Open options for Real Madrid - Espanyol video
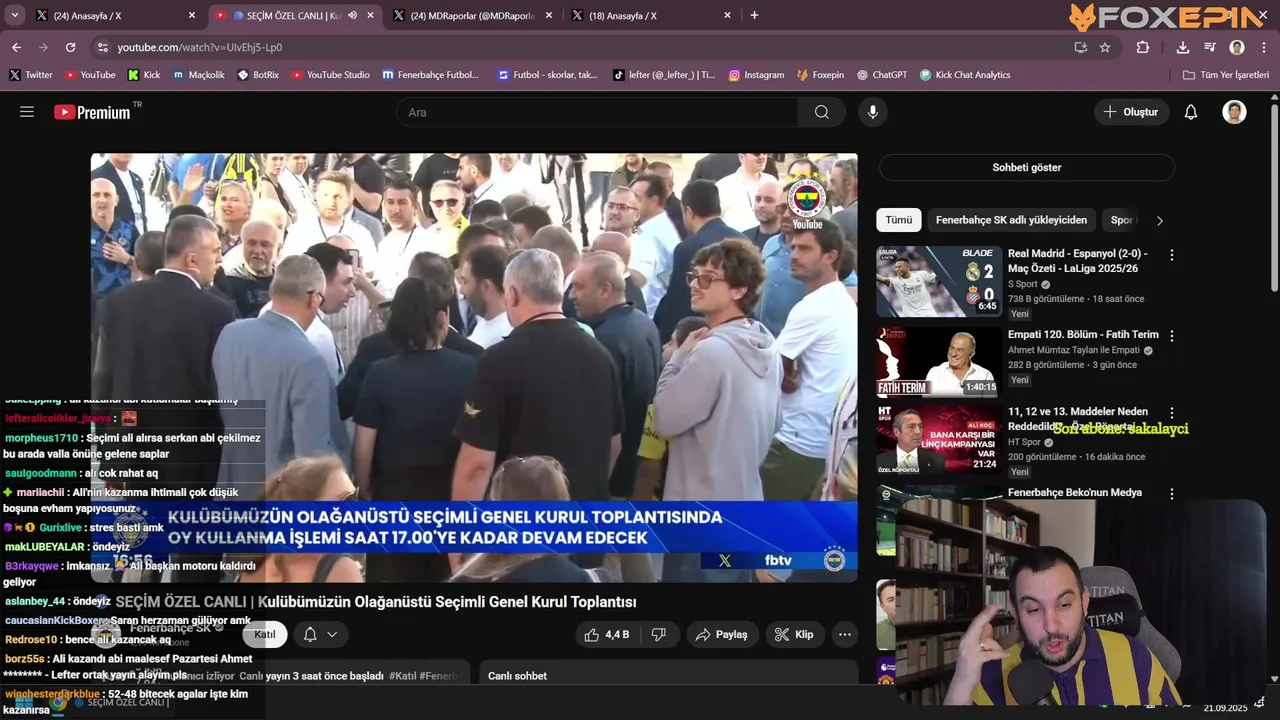The width and height of the screenshot is (1280, 720). (x=1172, y=255)
